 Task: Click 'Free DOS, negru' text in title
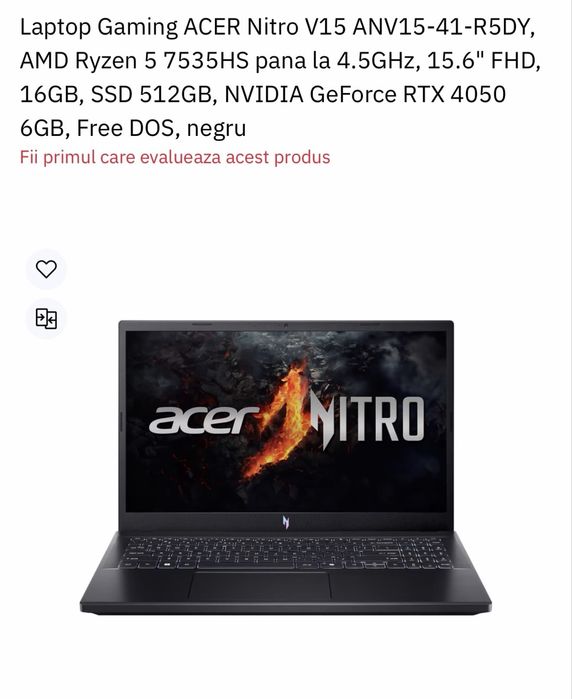[161, 128]
